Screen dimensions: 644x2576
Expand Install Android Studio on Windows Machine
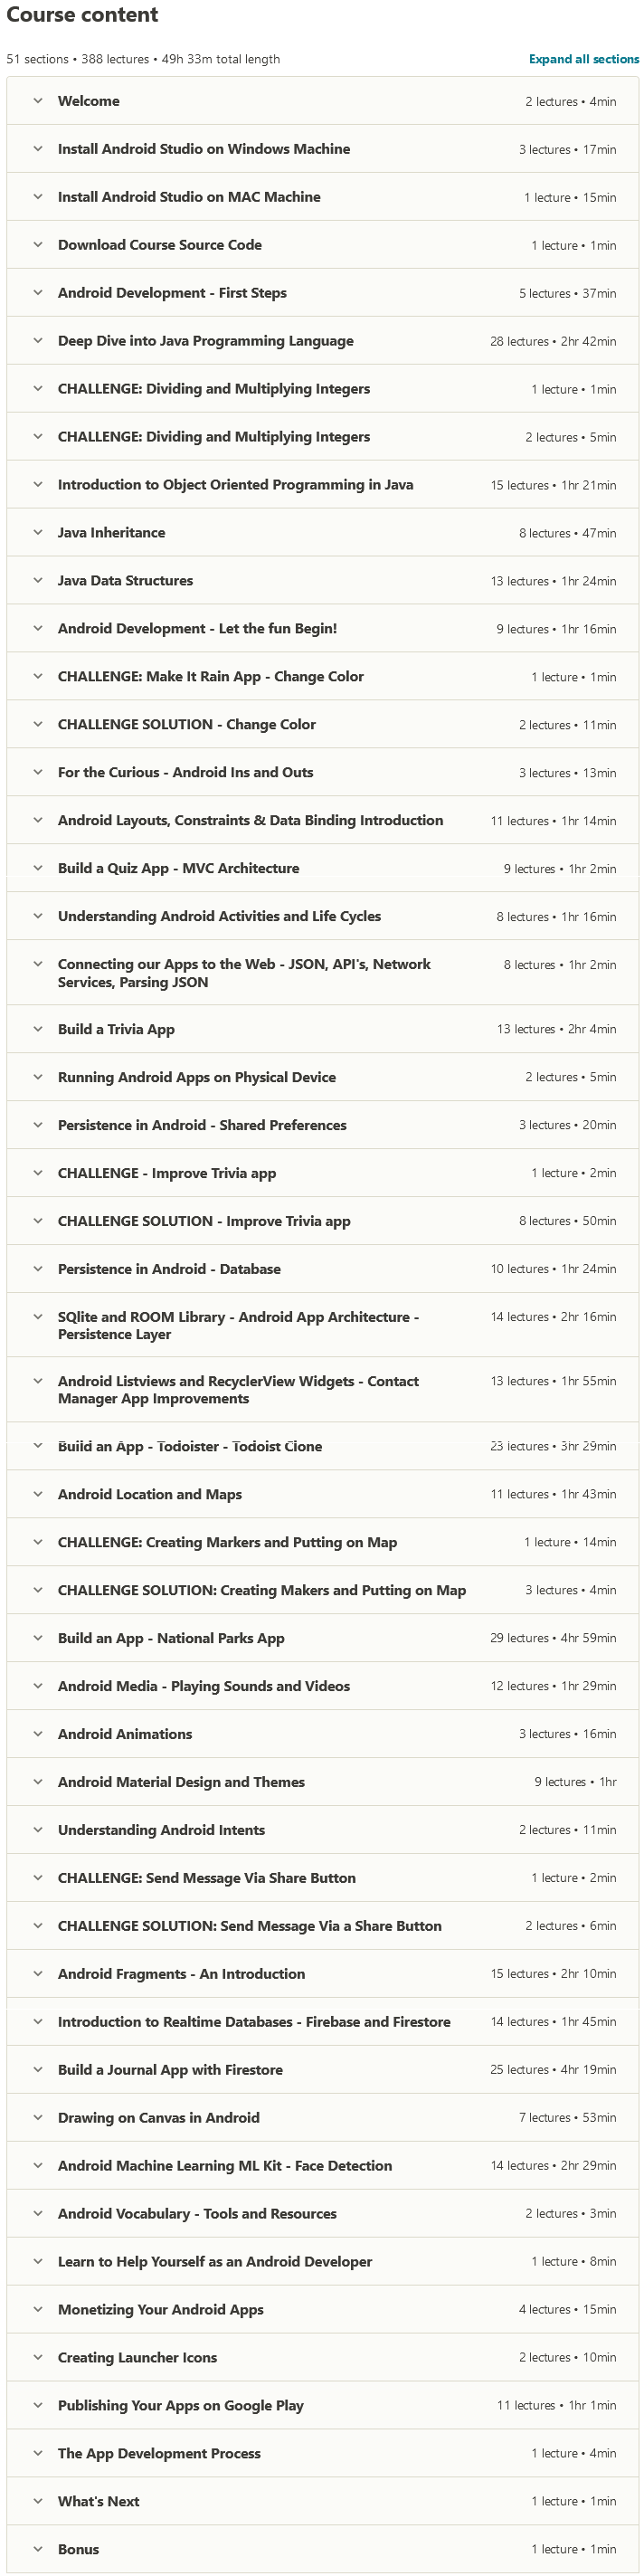click(38, 149)
